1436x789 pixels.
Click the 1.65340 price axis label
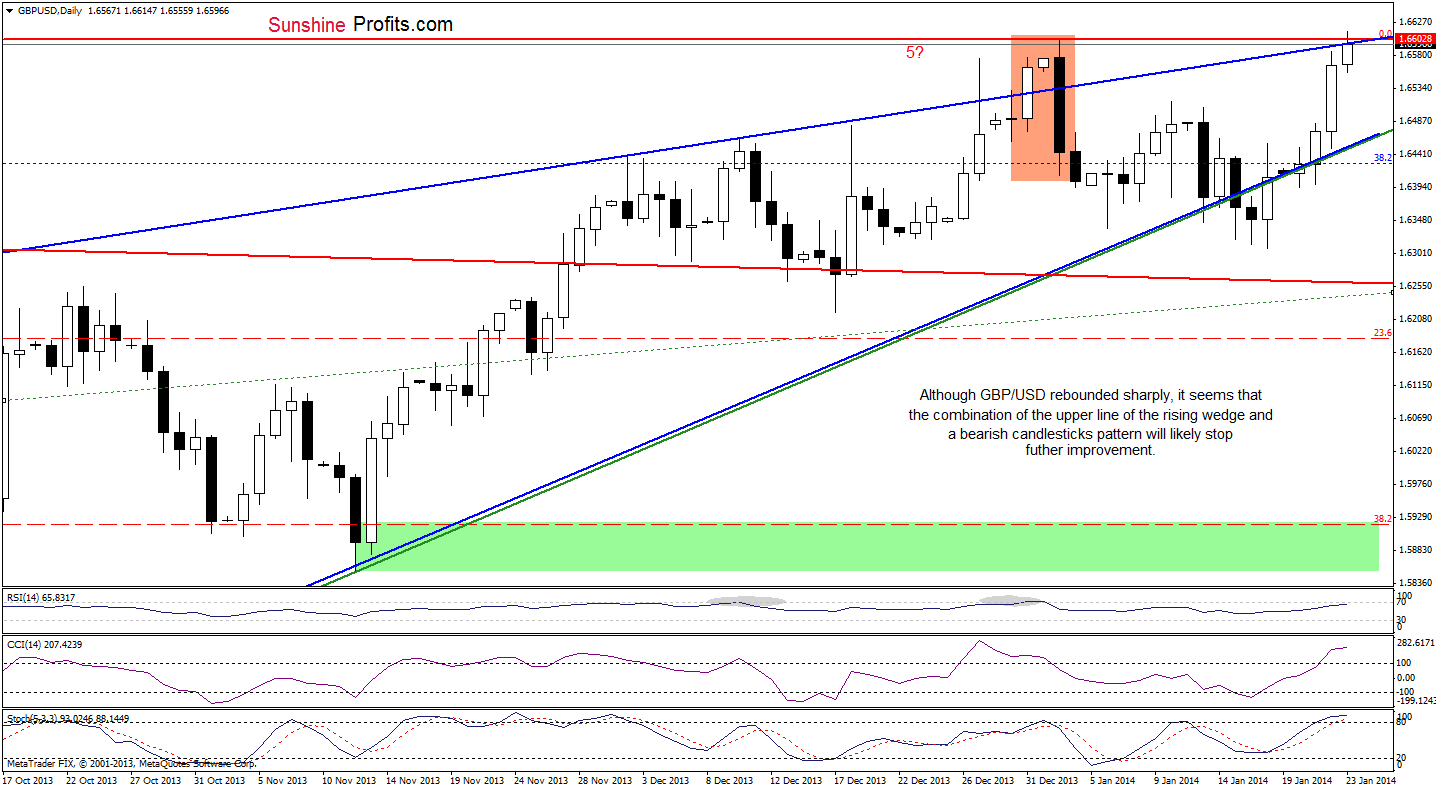(1415, 88)
